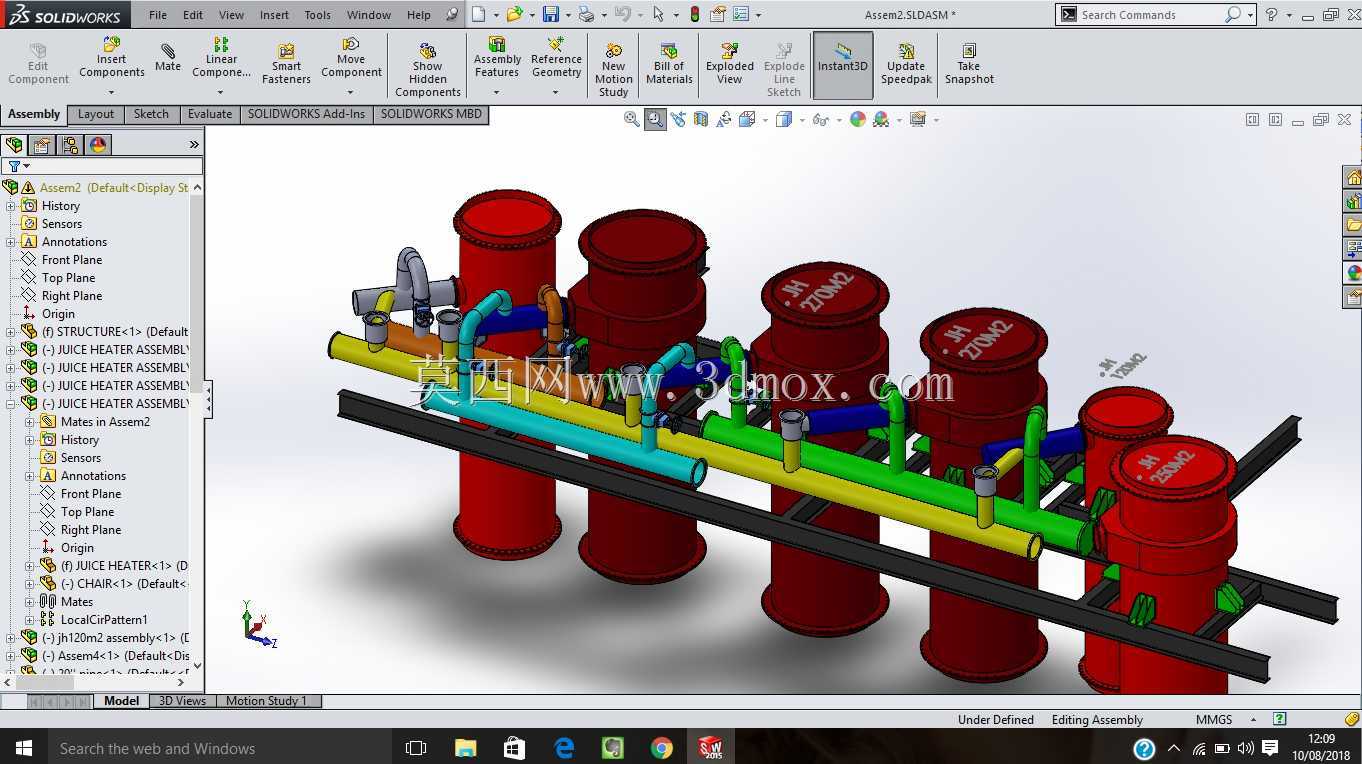Image resolution: width=1362 pixels, height=764 pixels.
Task: Click the Search the web and Windows box
Action: click(x=220, y=748)
